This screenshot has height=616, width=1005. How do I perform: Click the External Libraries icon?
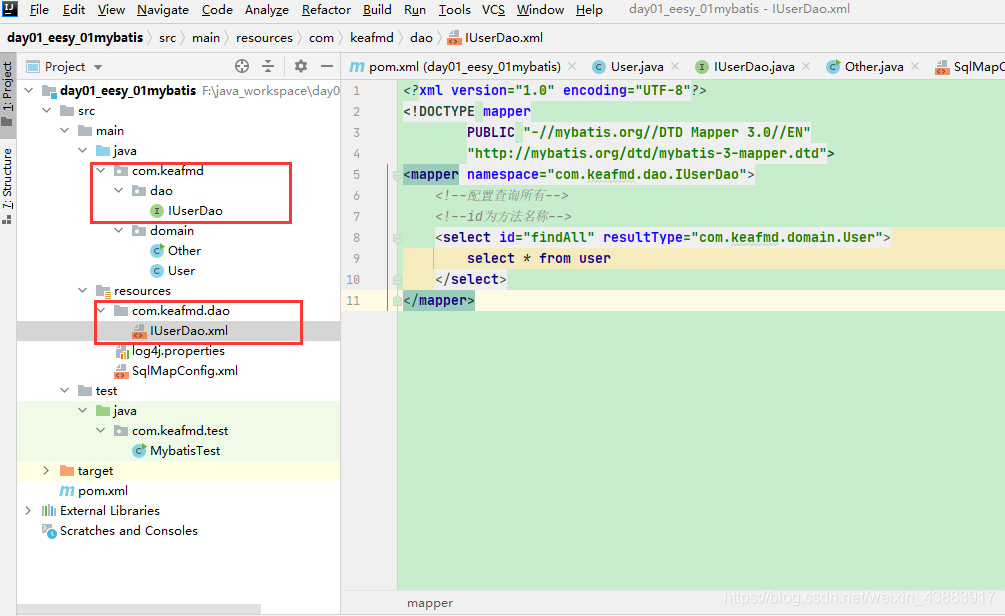tap(49, 511)
